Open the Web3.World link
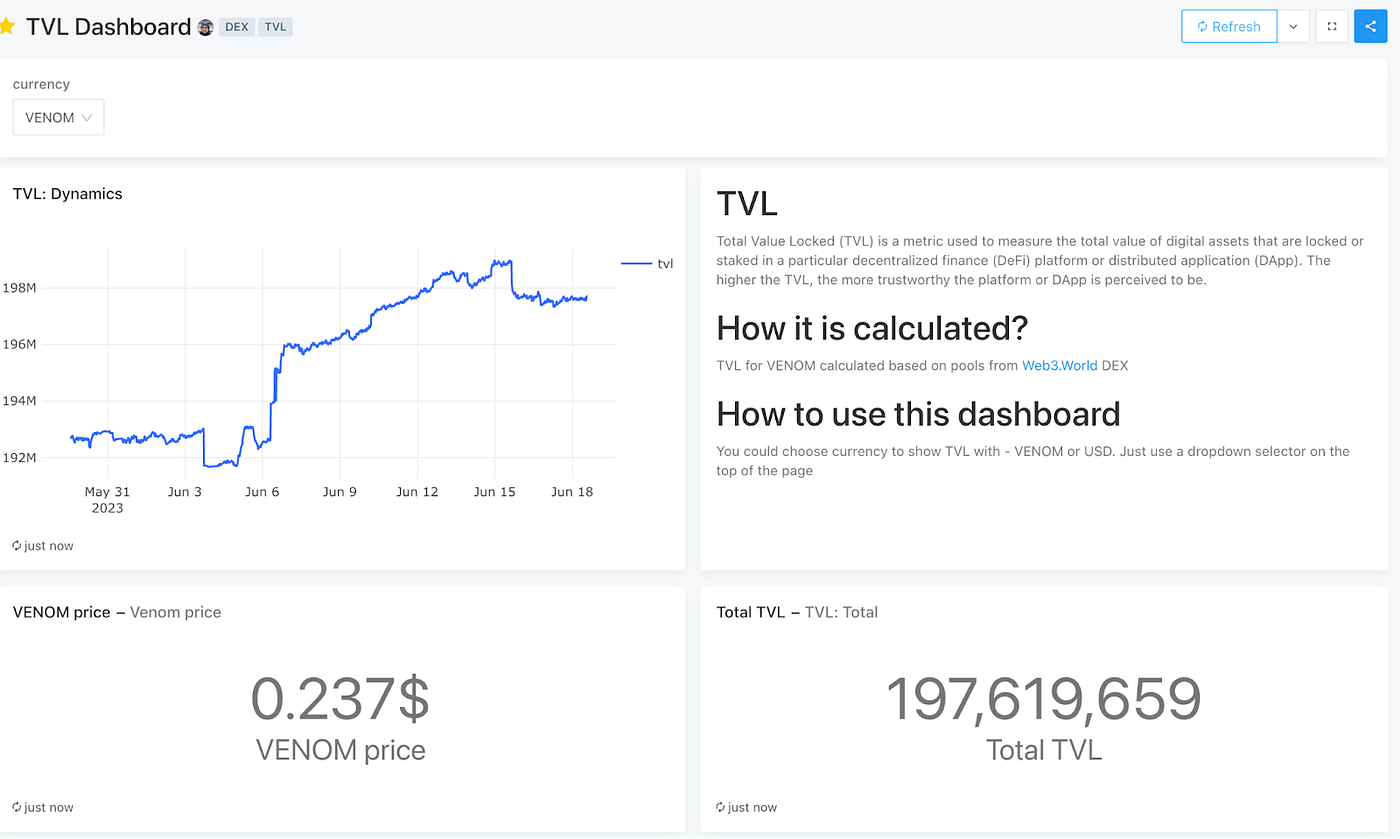This screenshot has width=1400, height=839. 1059,366
